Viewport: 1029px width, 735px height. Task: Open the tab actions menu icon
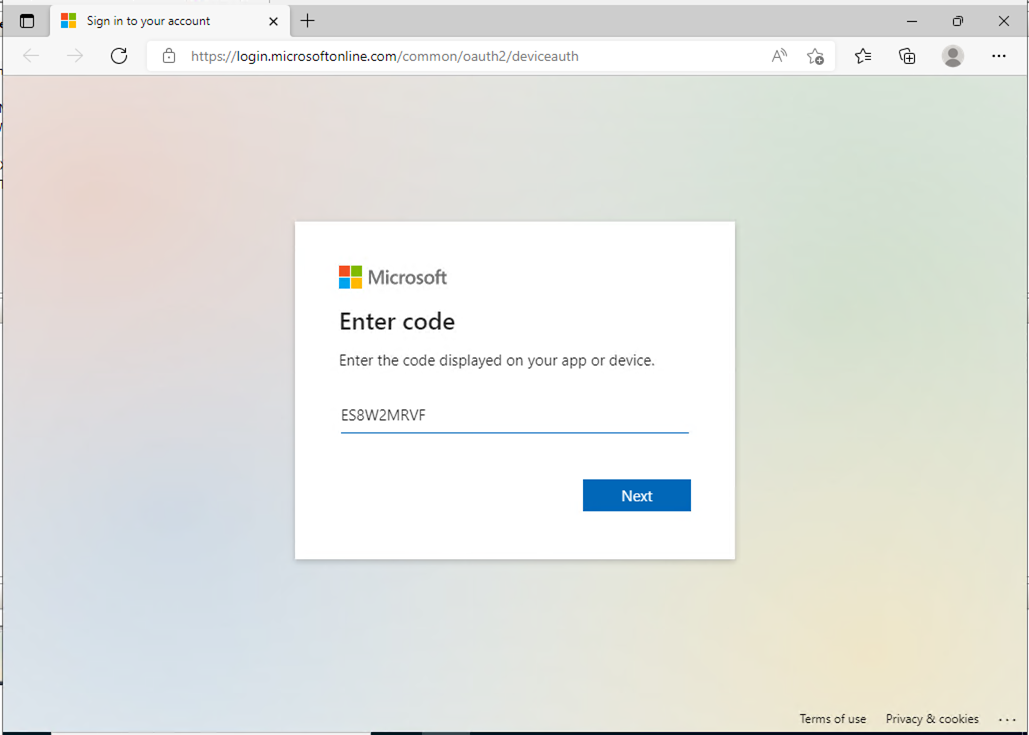pos(27,21)
